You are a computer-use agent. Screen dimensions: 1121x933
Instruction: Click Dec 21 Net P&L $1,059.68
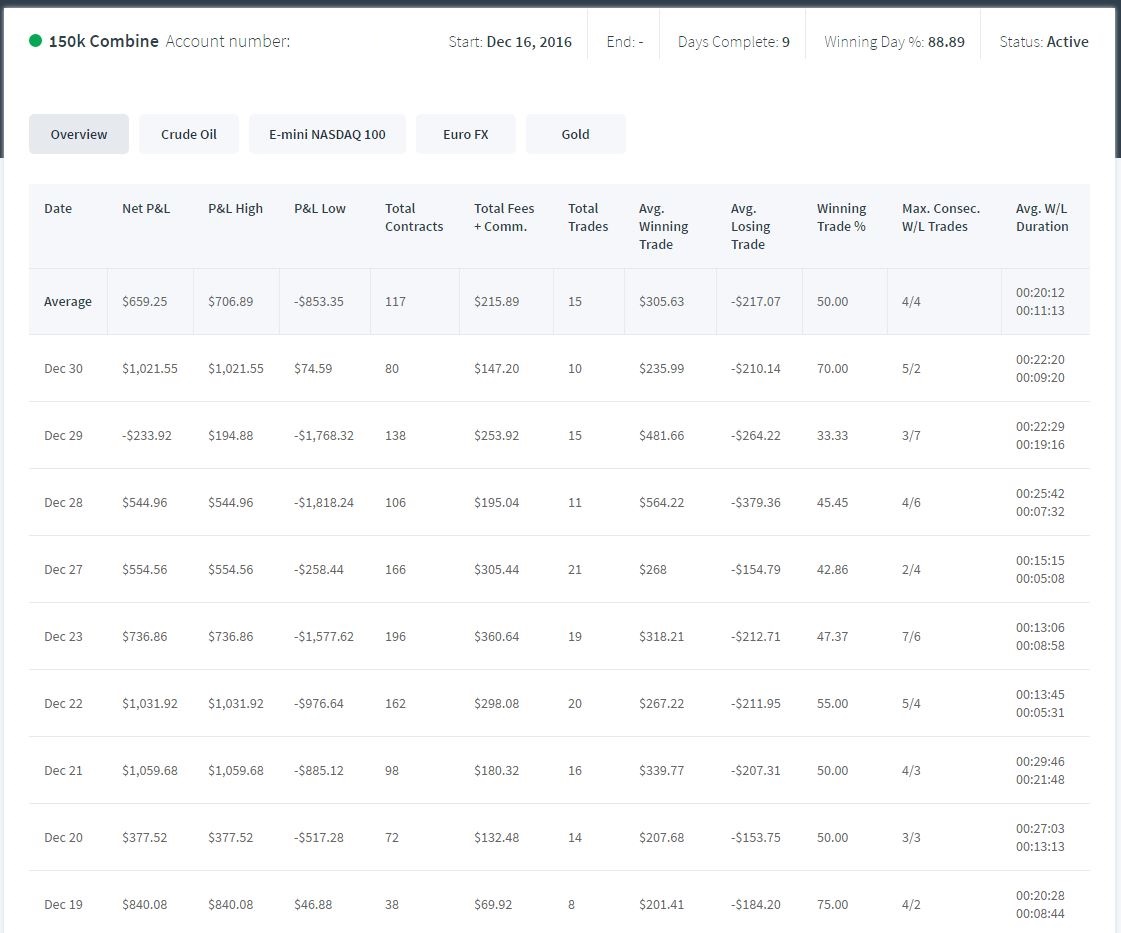point(149,771)
